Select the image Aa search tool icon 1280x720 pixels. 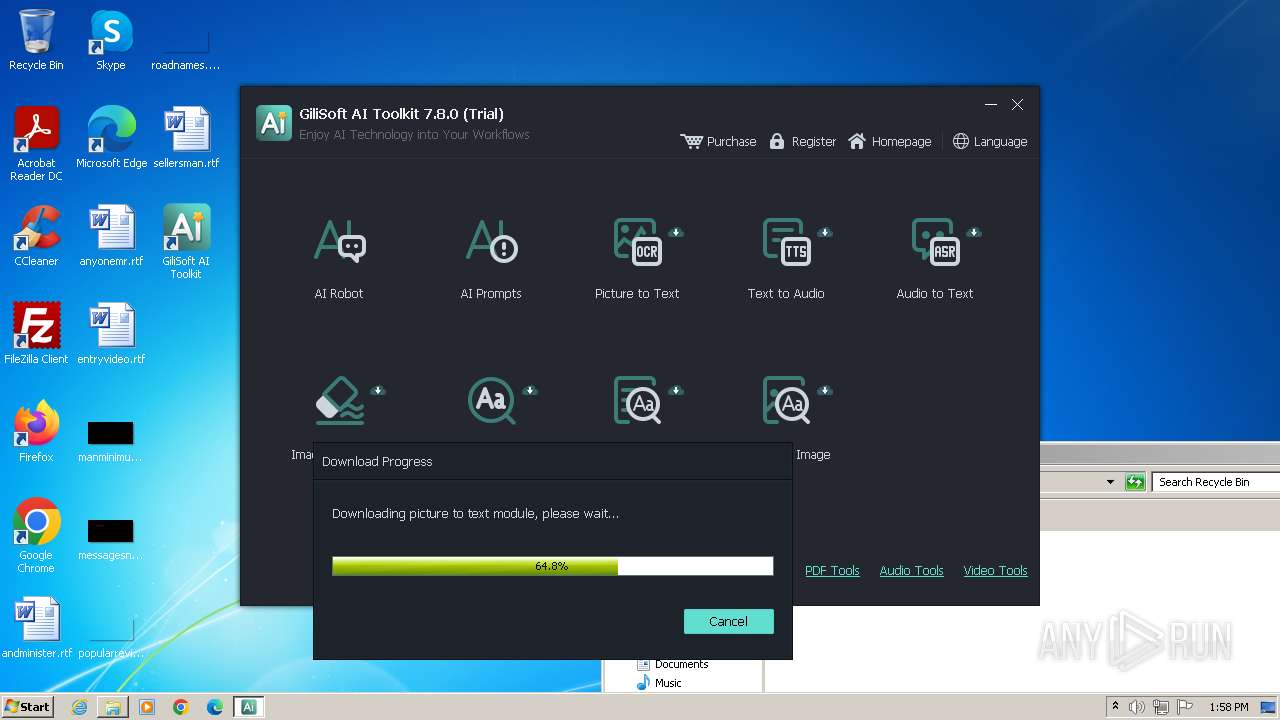pos(786,400)
